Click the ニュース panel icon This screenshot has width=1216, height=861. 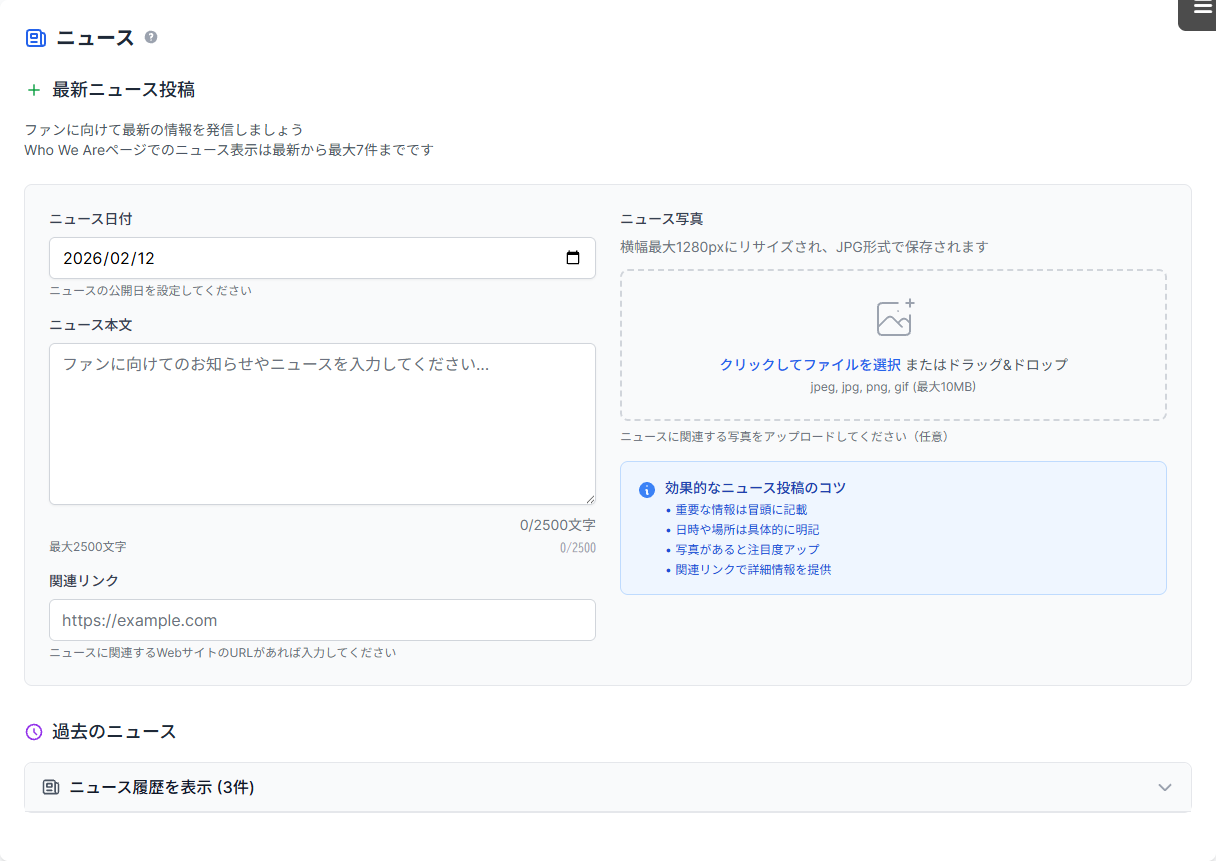click(x=35, y=35)
